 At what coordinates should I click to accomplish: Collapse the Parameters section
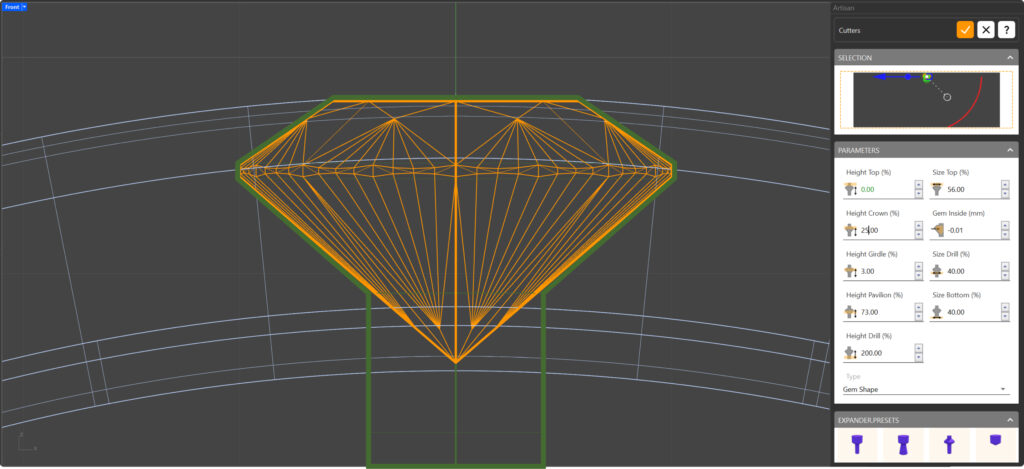tap(1010, 151)
